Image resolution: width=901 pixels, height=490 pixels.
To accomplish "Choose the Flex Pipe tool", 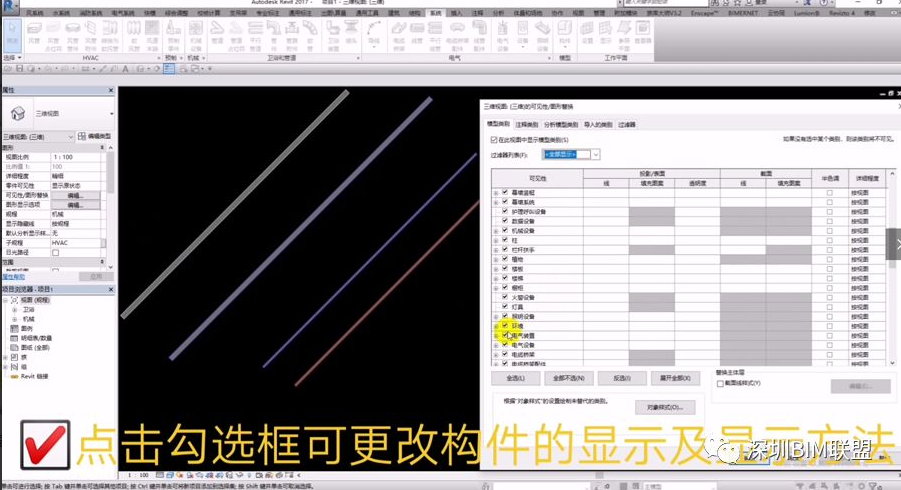I will 310,35.
